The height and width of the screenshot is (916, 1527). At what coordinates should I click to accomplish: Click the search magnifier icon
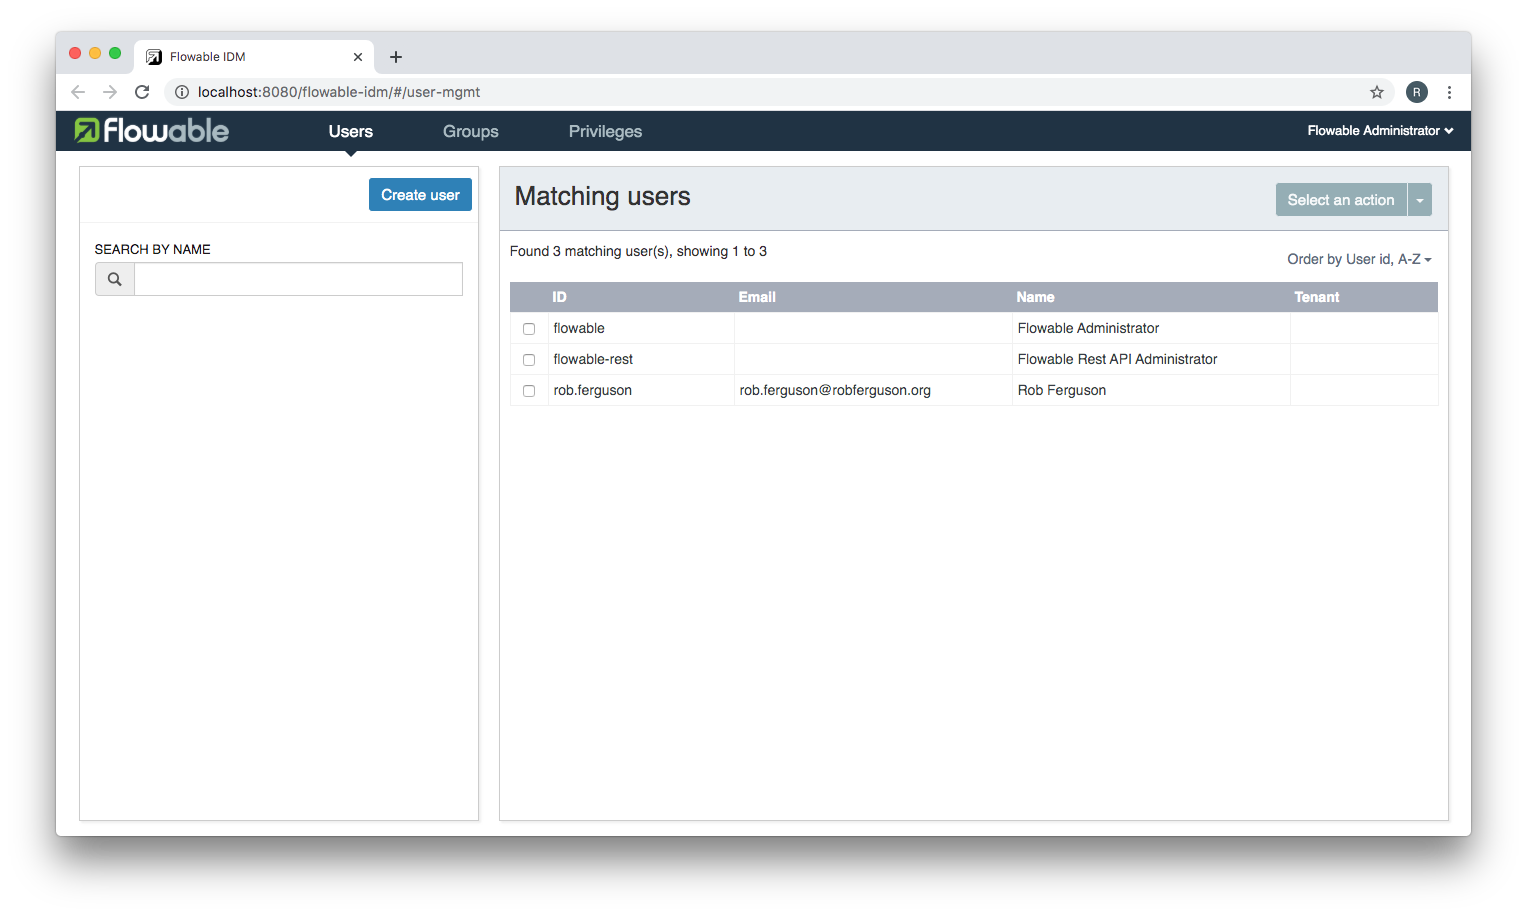tap(115, 279)
